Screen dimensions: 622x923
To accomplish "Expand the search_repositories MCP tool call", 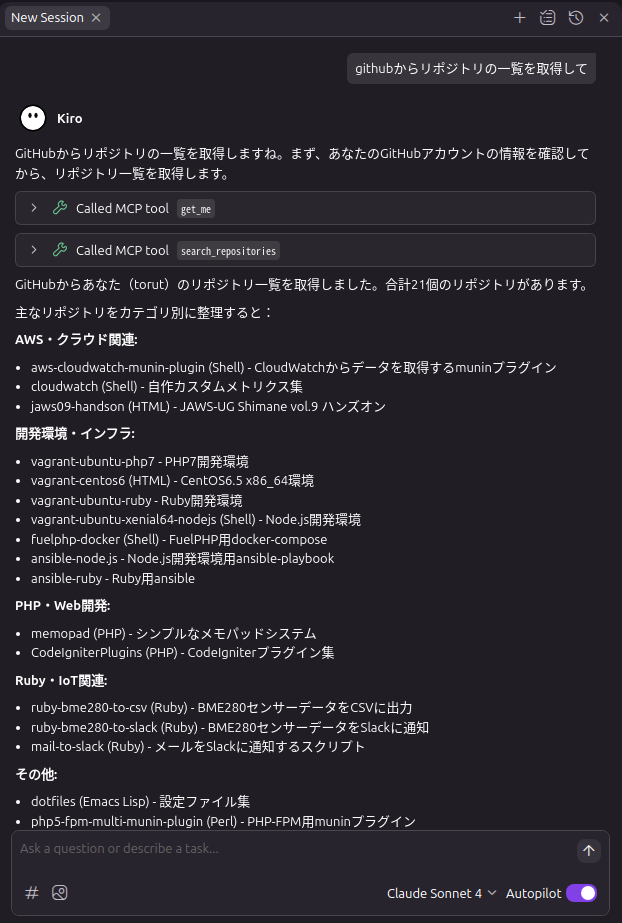I will coord(34,250).
